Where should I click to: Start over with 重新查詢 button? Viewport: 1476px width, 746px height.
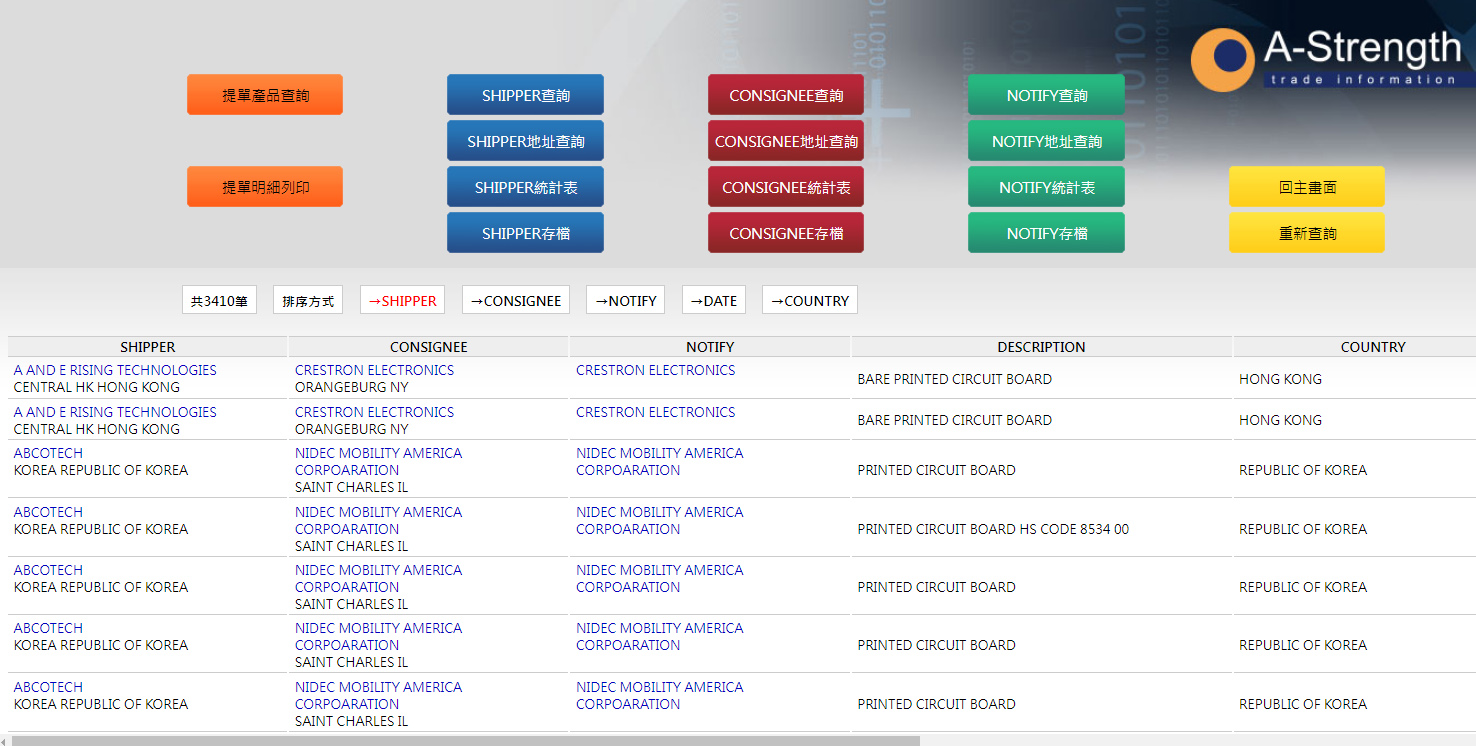[1307, 233]
